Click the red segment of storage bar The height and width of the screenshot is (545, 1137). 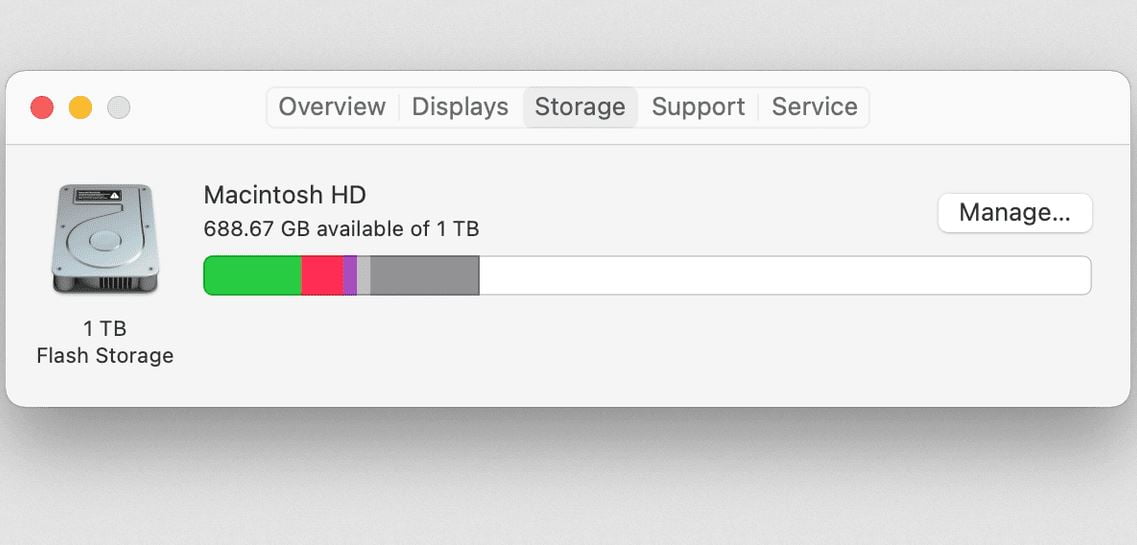click(x=322, y=275)
